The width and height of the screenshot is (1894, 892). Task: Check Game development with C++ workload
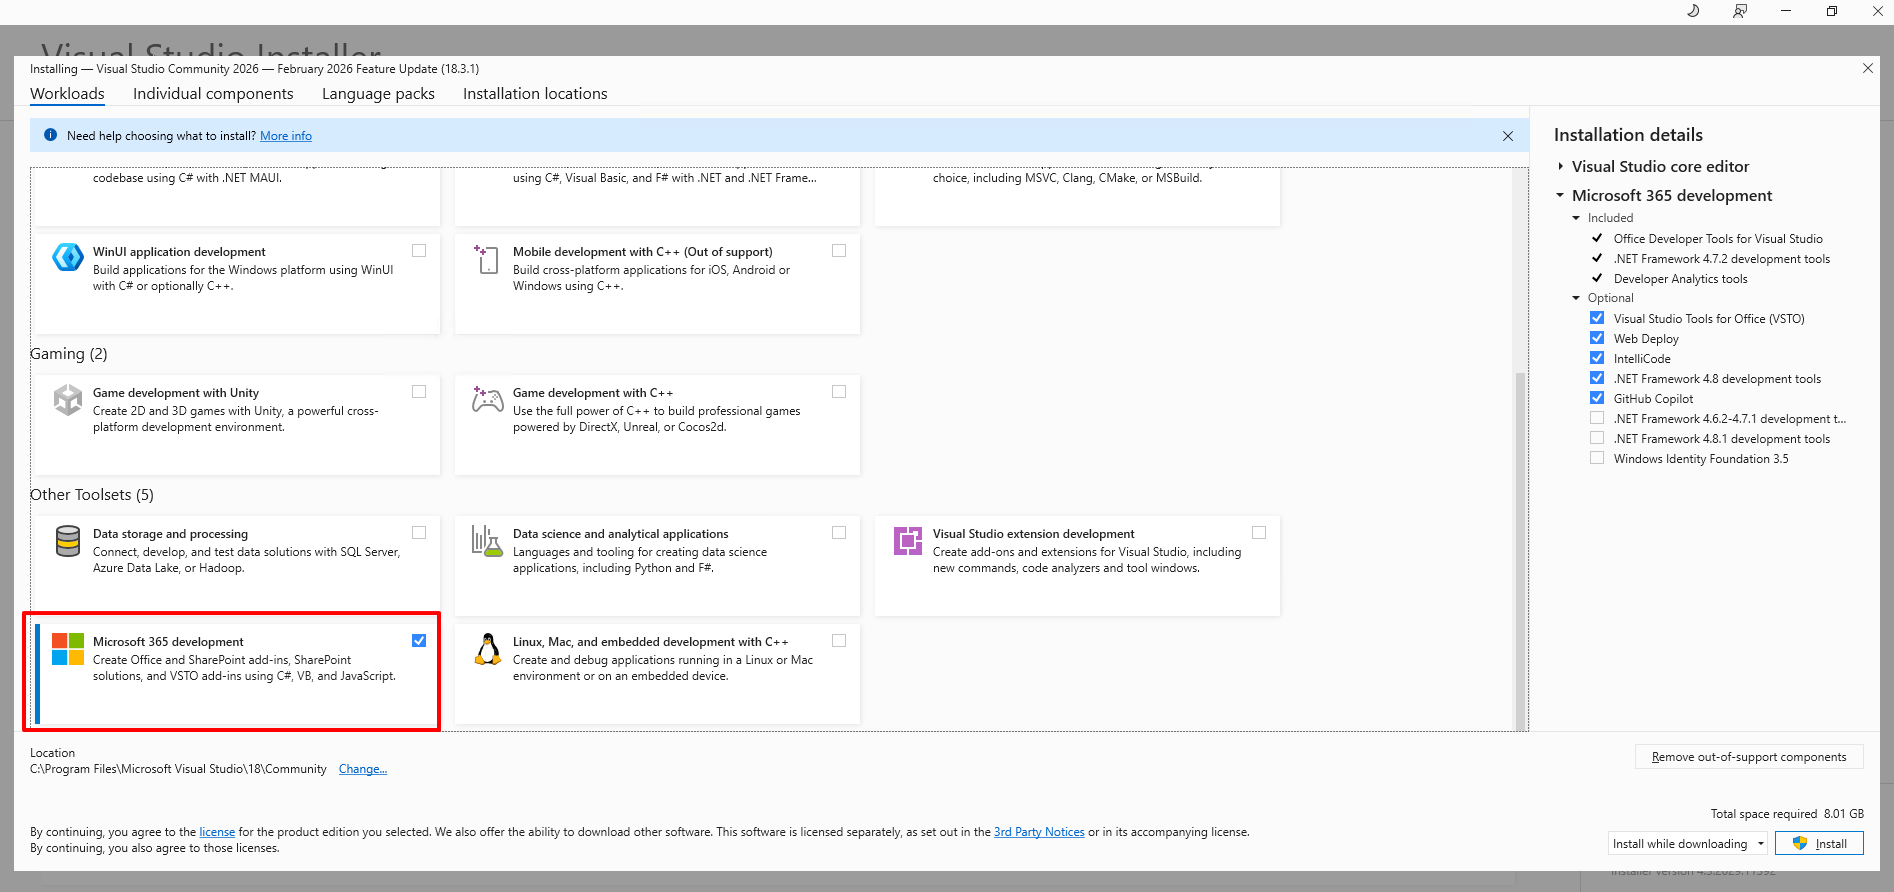point(839,392)
